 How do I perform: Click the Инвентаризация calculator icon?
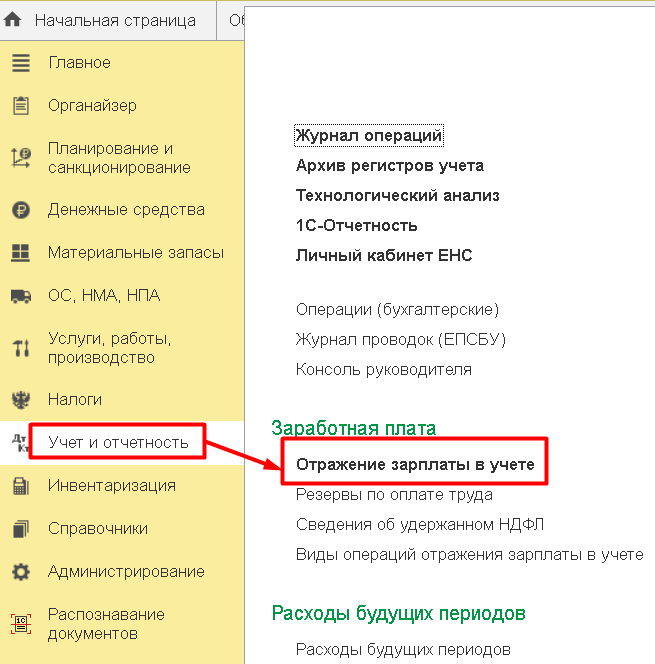pos(21,486)
